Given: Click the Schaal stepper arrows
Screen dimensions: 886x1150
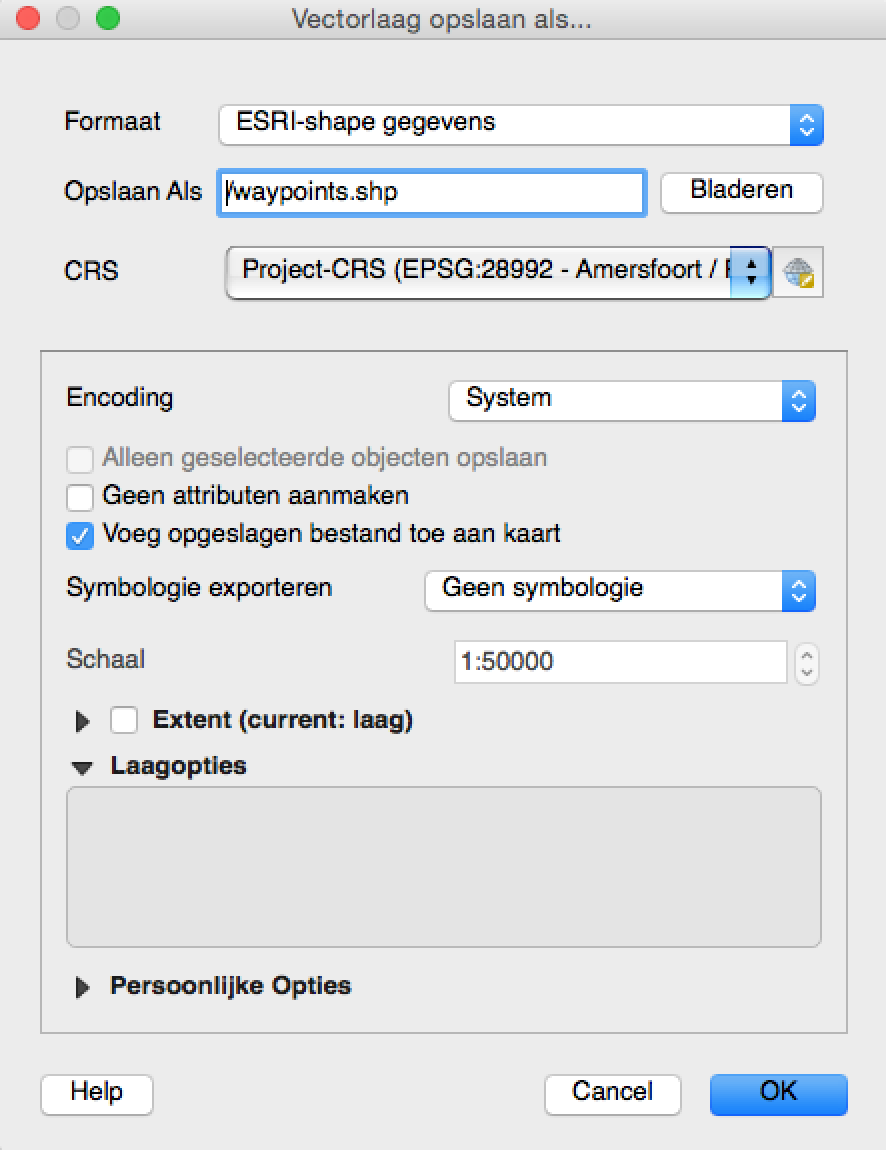Looking at the screenshot, I should [806, 663].
